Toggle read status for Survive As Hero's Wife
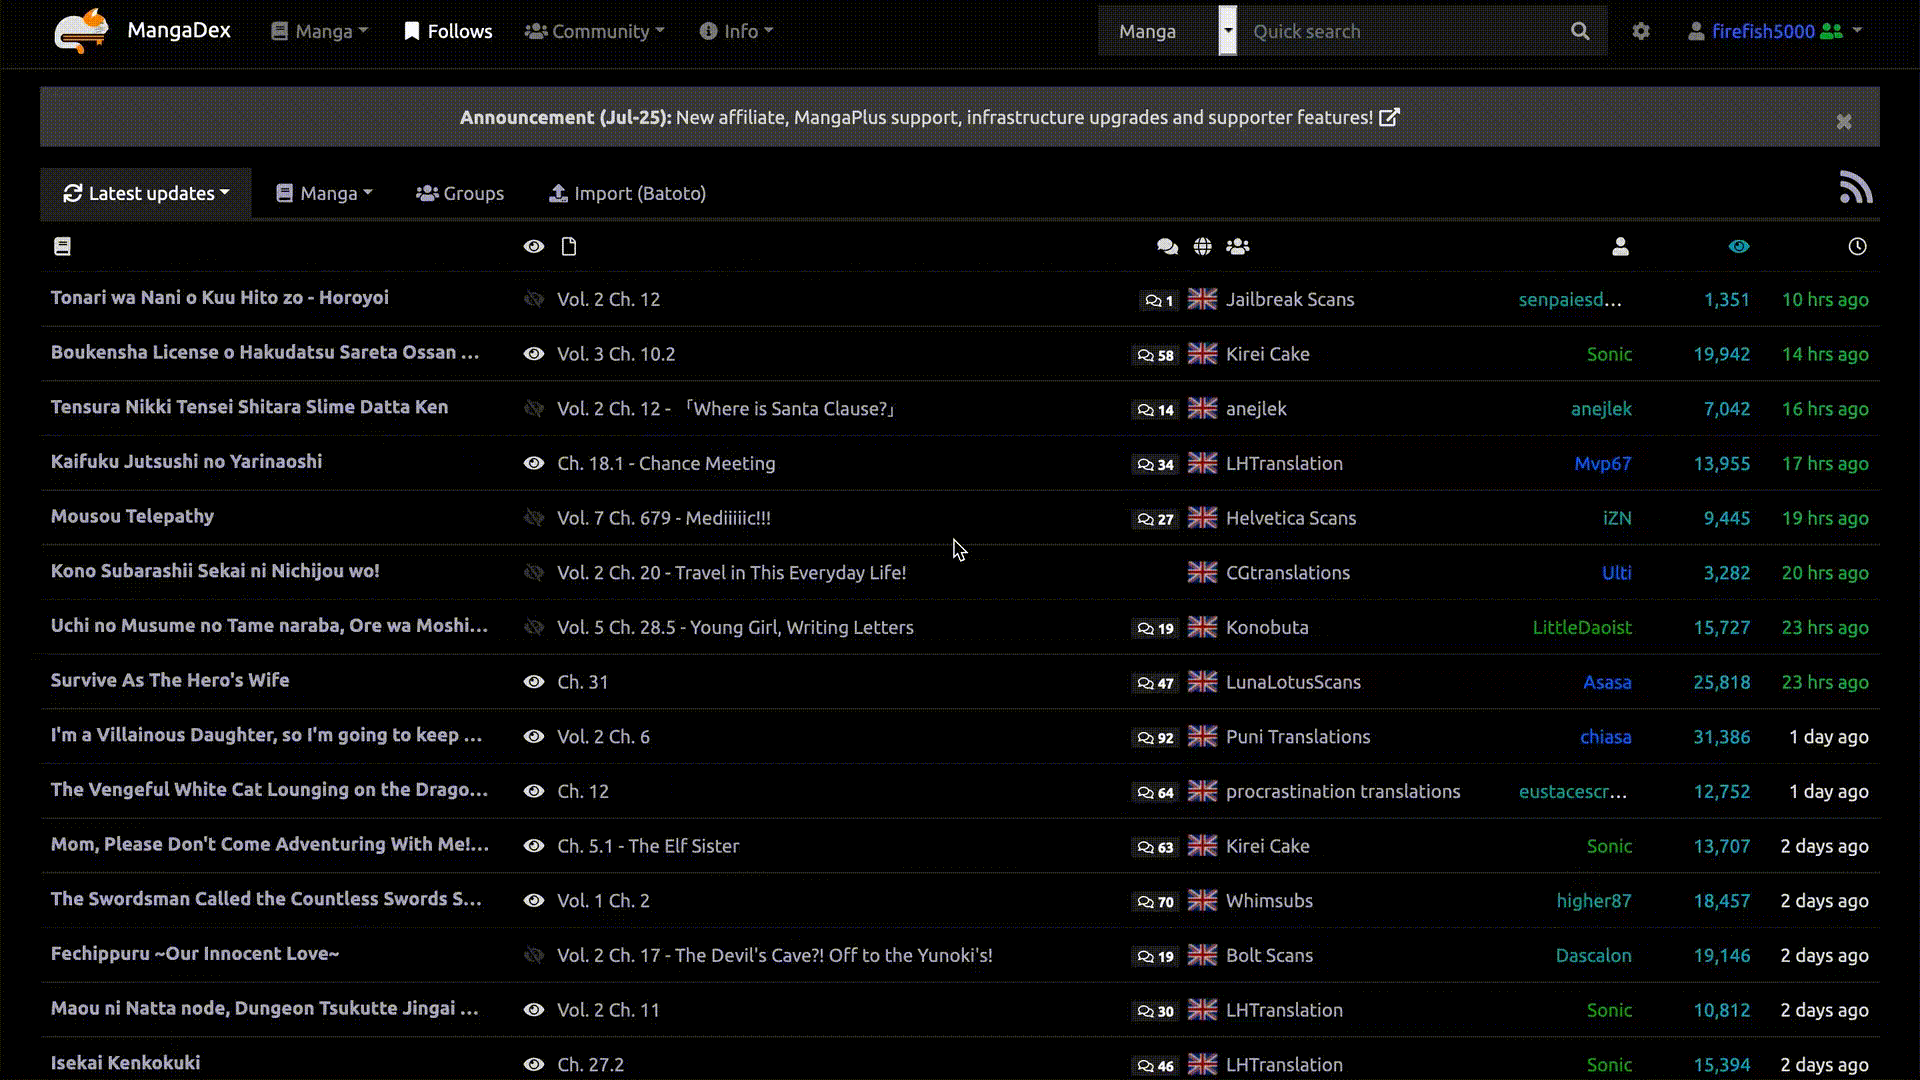Viewport: 1920px width, 1080px height. (x=534, y=682)
